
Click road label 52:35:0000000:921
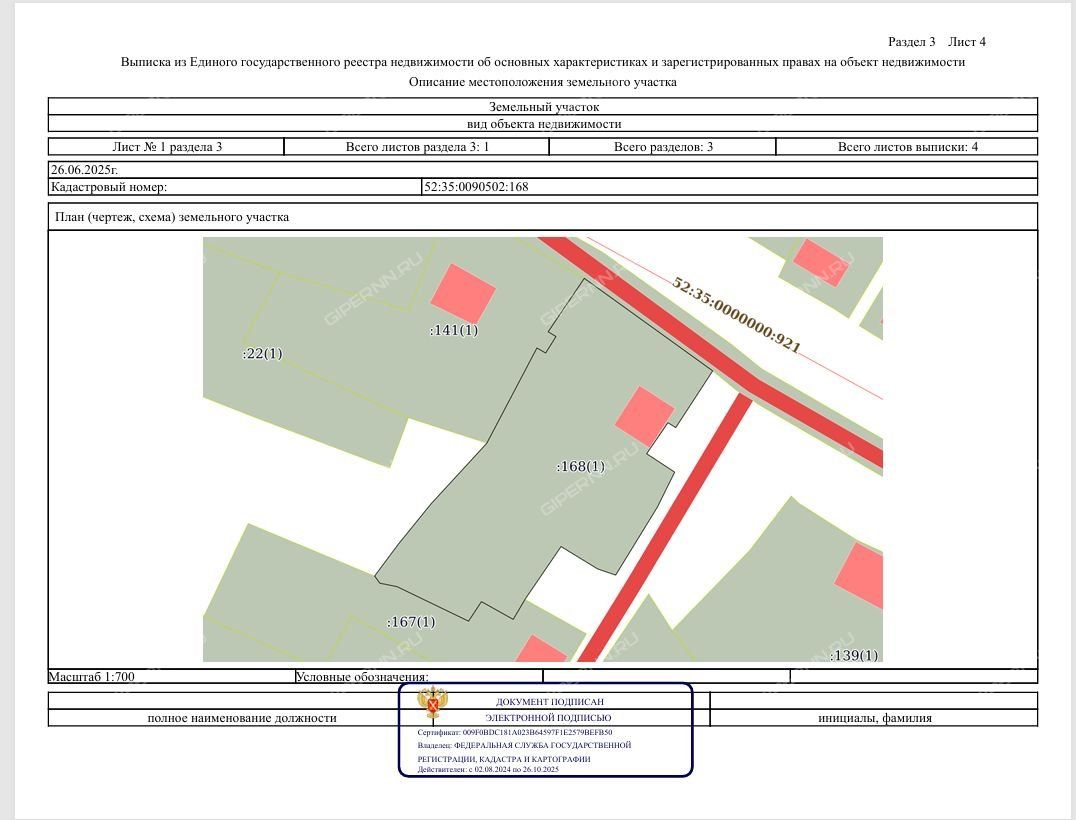pos(736,315)
